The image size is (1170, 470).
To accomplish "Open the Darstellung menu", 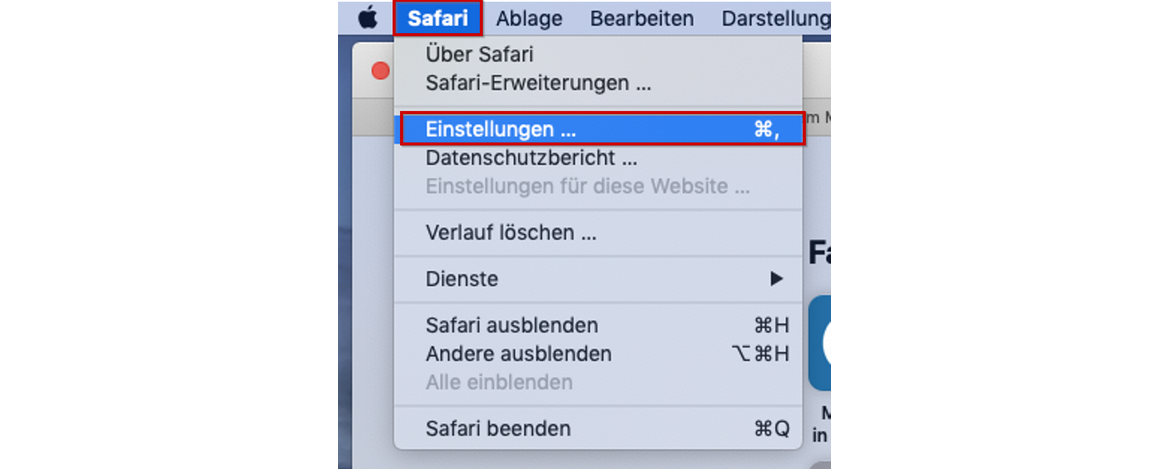I will [x=776, y=18].
